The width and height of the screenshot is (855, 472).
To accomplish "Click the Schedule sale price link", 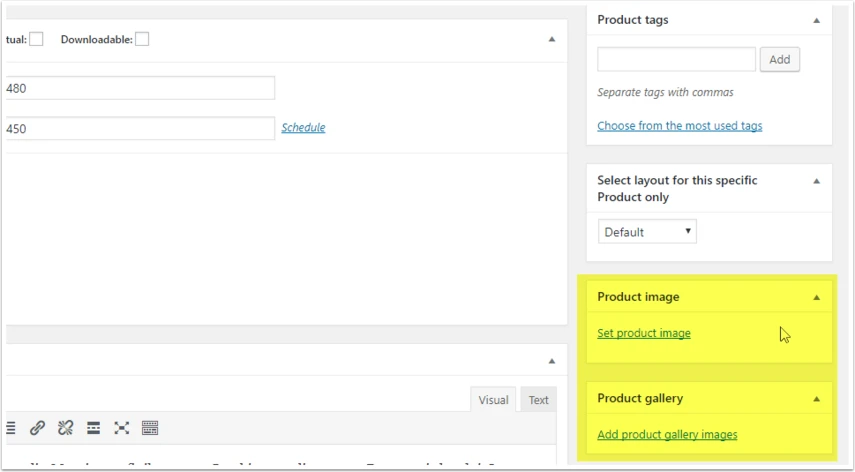I will coord(303,128).
